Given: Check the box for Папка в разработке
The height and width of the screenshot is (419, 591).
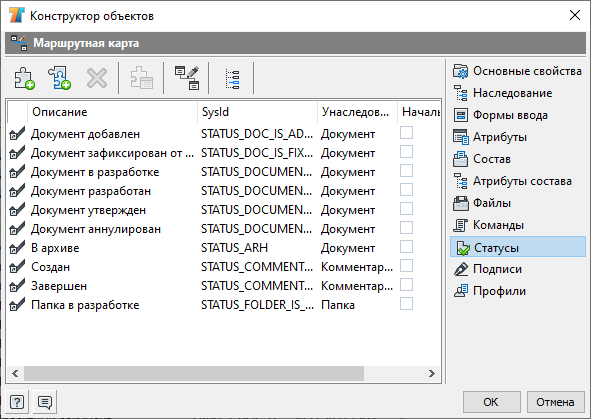Looking at the screenshot, I should [x=406, y=304].
